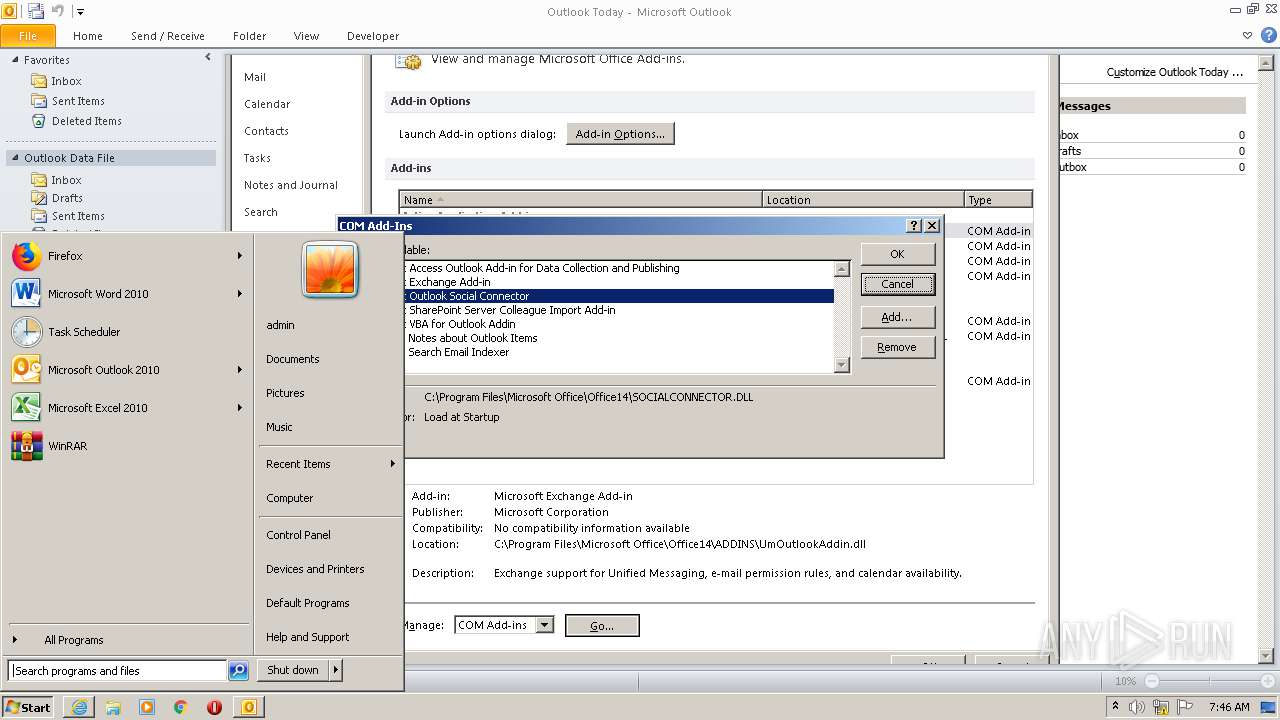This screenshot has height=720, width=1280.
Task: Open the Folder ribbon tab
Action: 249,36
